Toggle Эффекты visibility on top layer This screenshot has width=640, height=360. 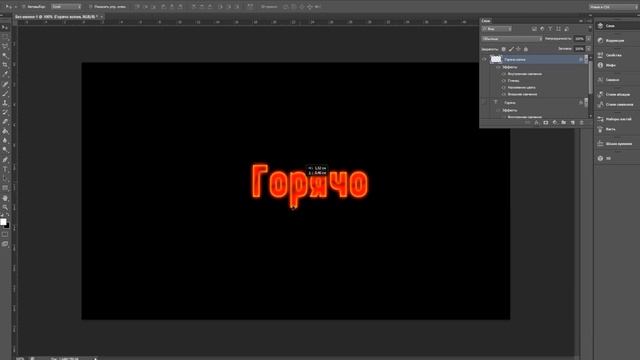[498, 67]
